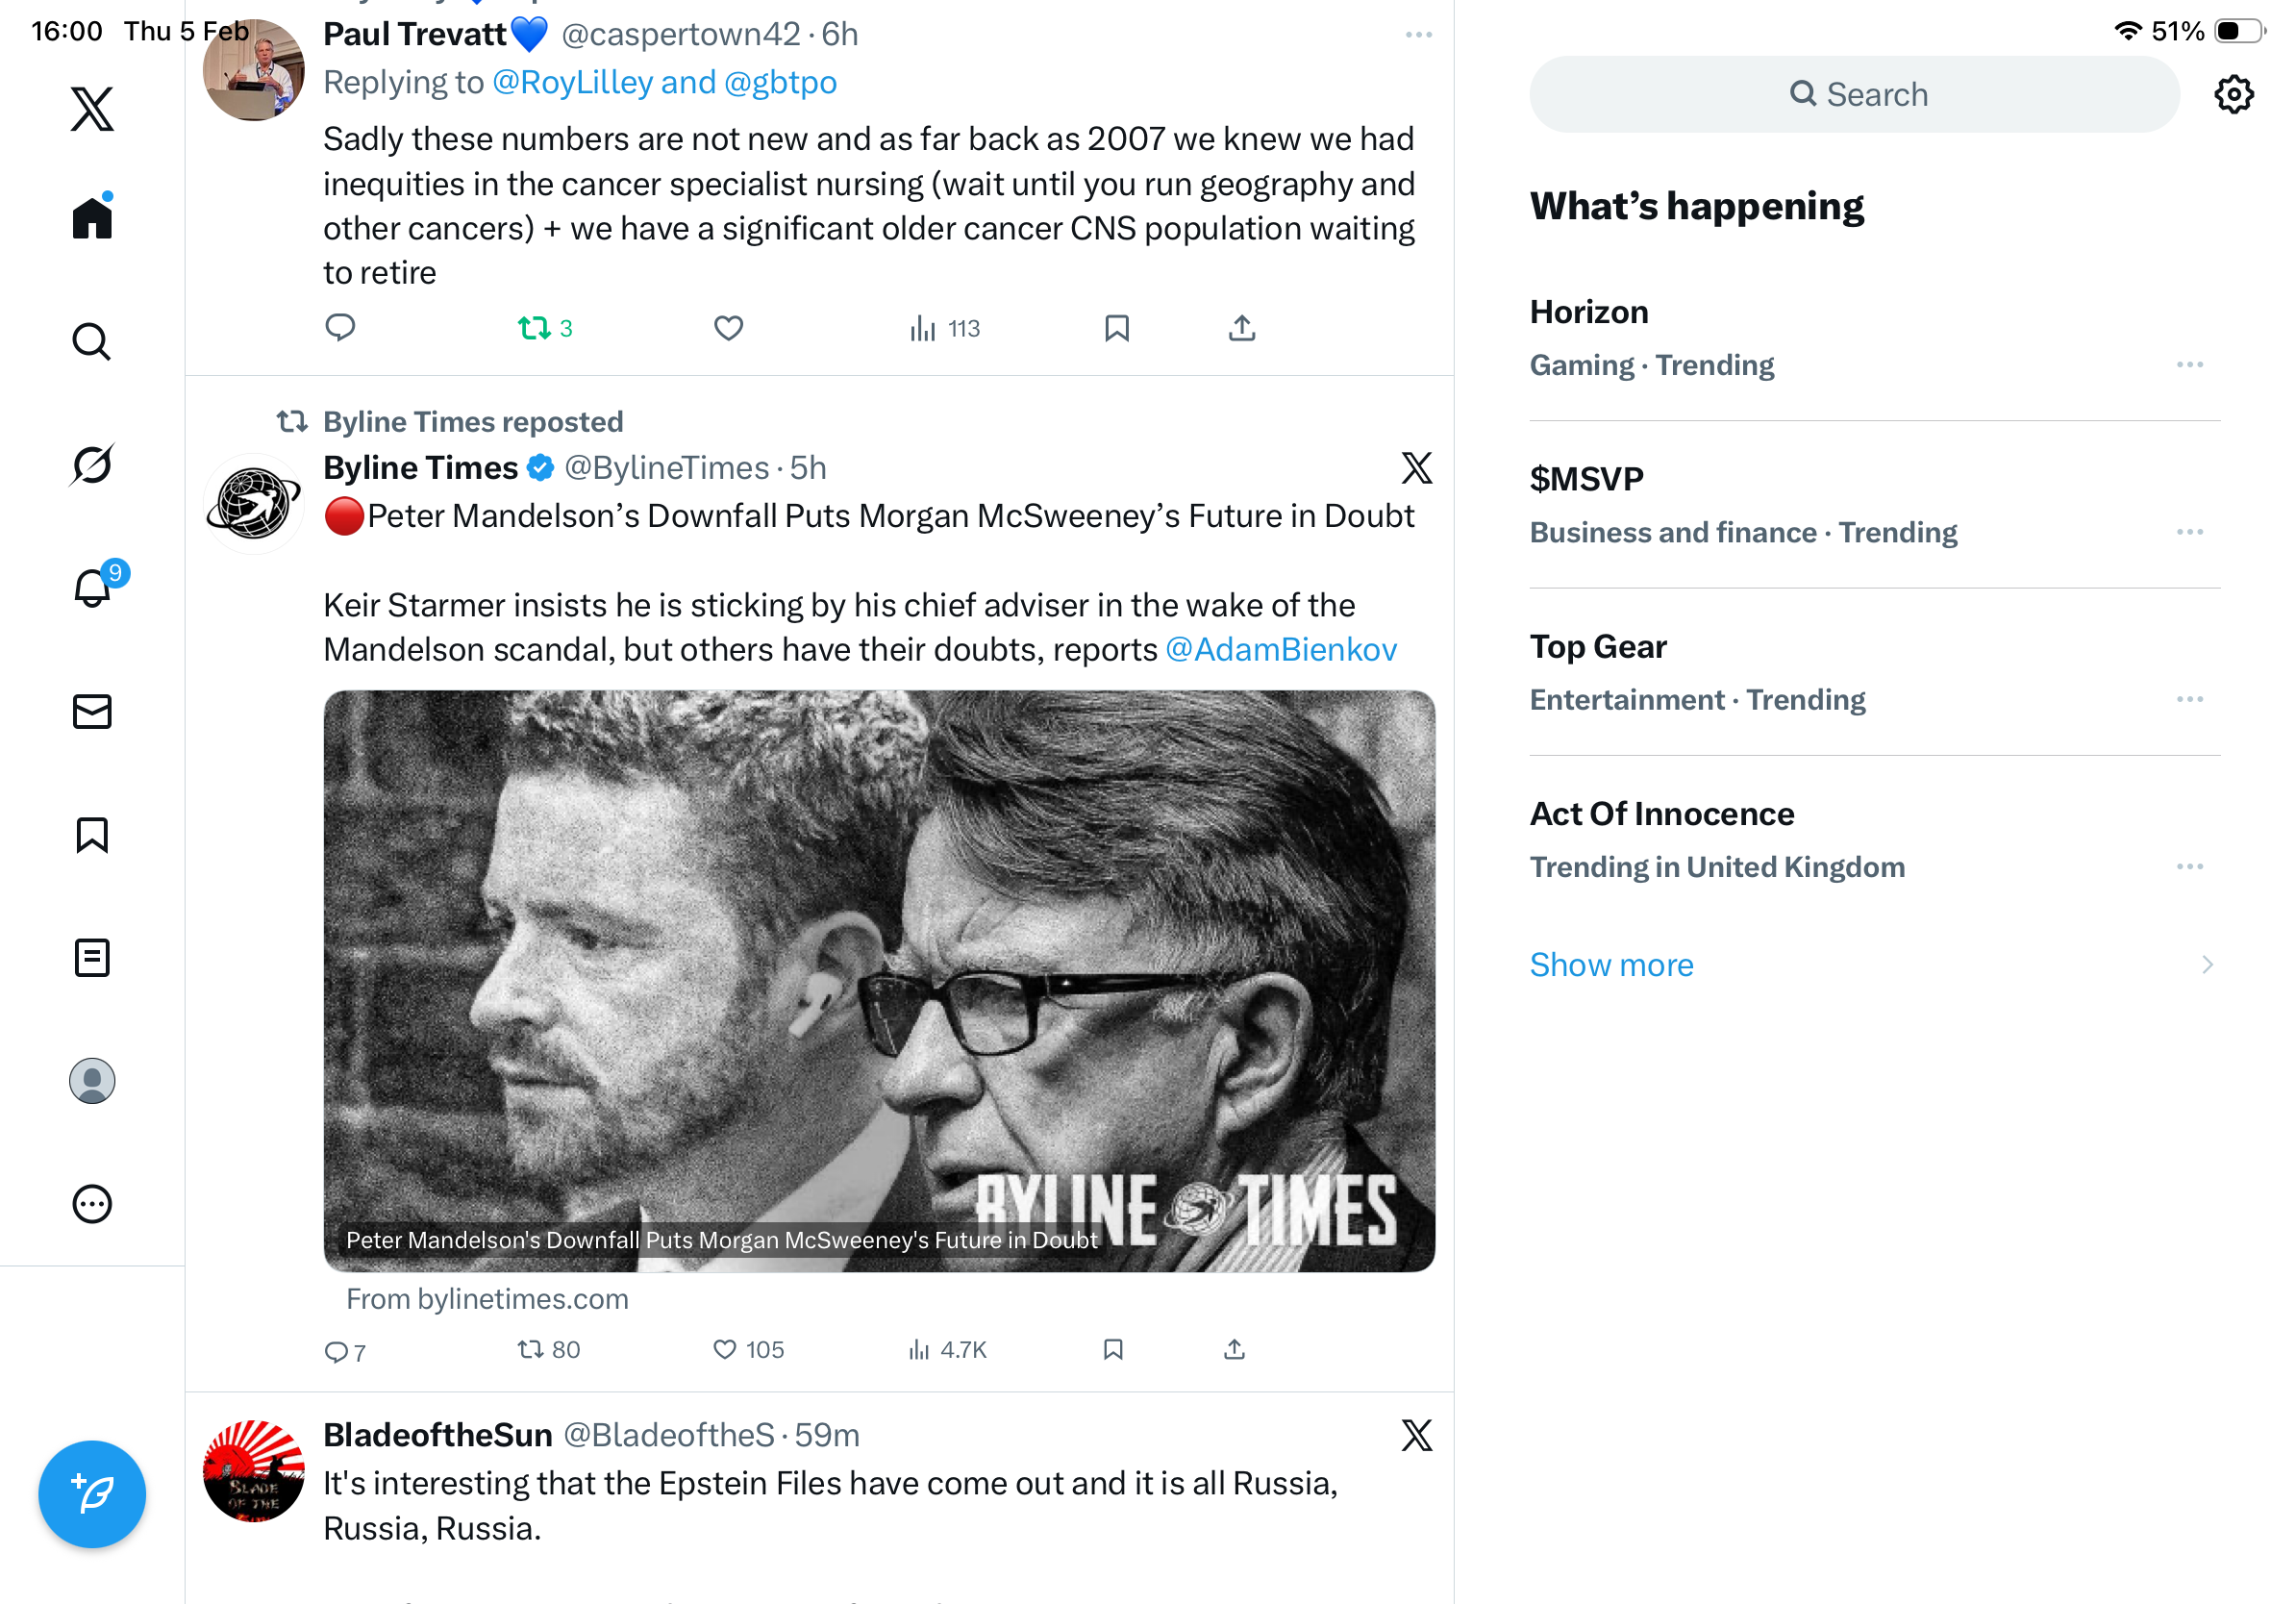Open Lists icon in sidebar
Screen dimensions: 2296x1604
pos(92,958)
